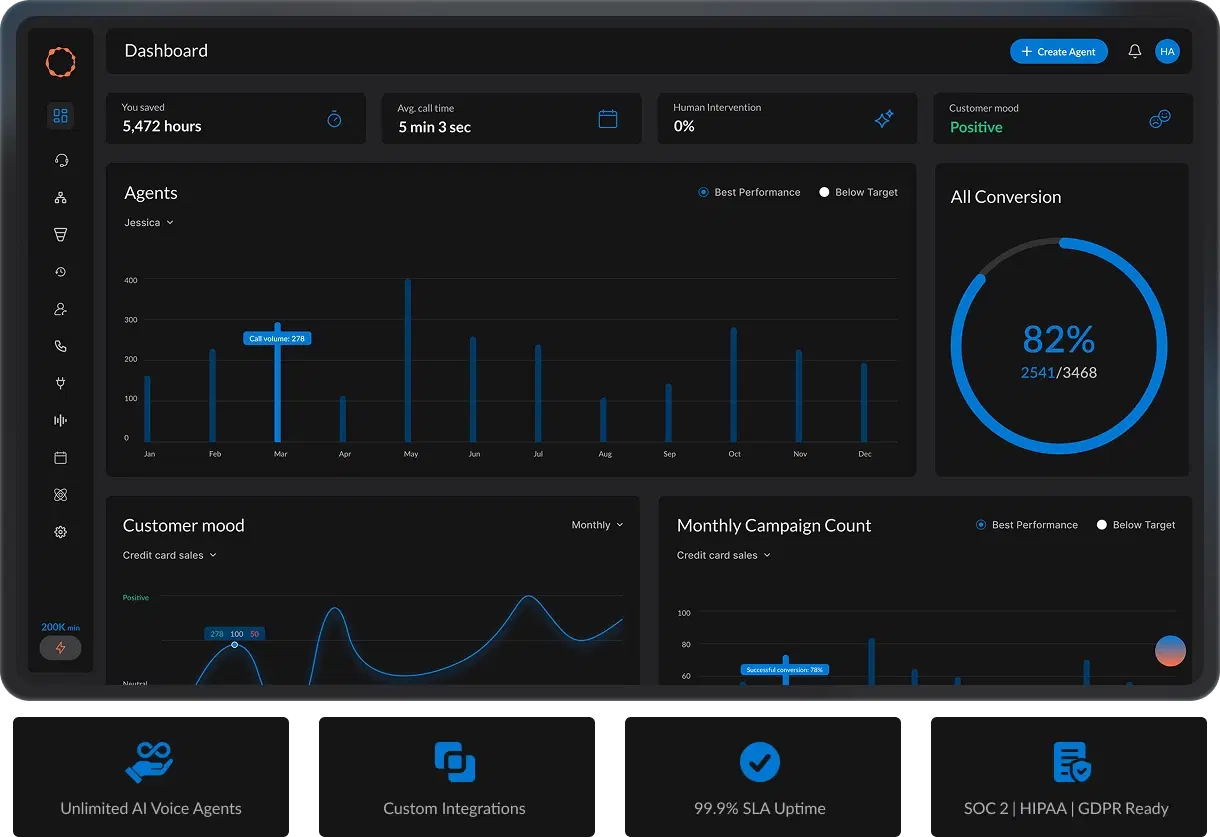This screenshot has width=1220, height=837.
Task: Click the Create Agent button
Action: click(1059, 51)
